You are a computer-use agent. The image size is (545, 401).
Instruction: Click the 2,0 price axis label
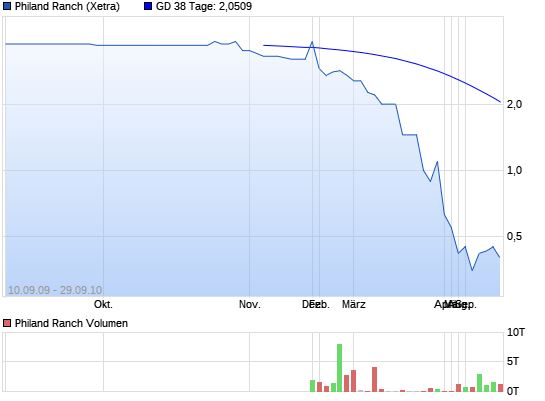click(x=514, y=104)
